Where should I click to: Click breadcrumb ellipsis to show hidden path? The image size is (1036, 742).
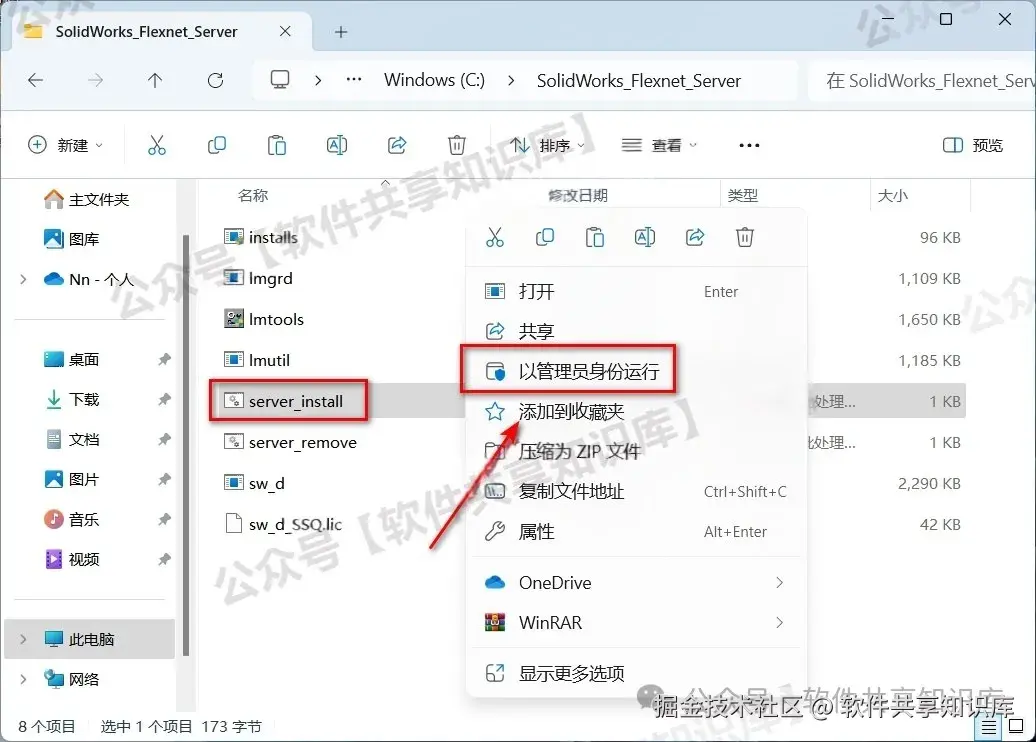tap(354, 80)
